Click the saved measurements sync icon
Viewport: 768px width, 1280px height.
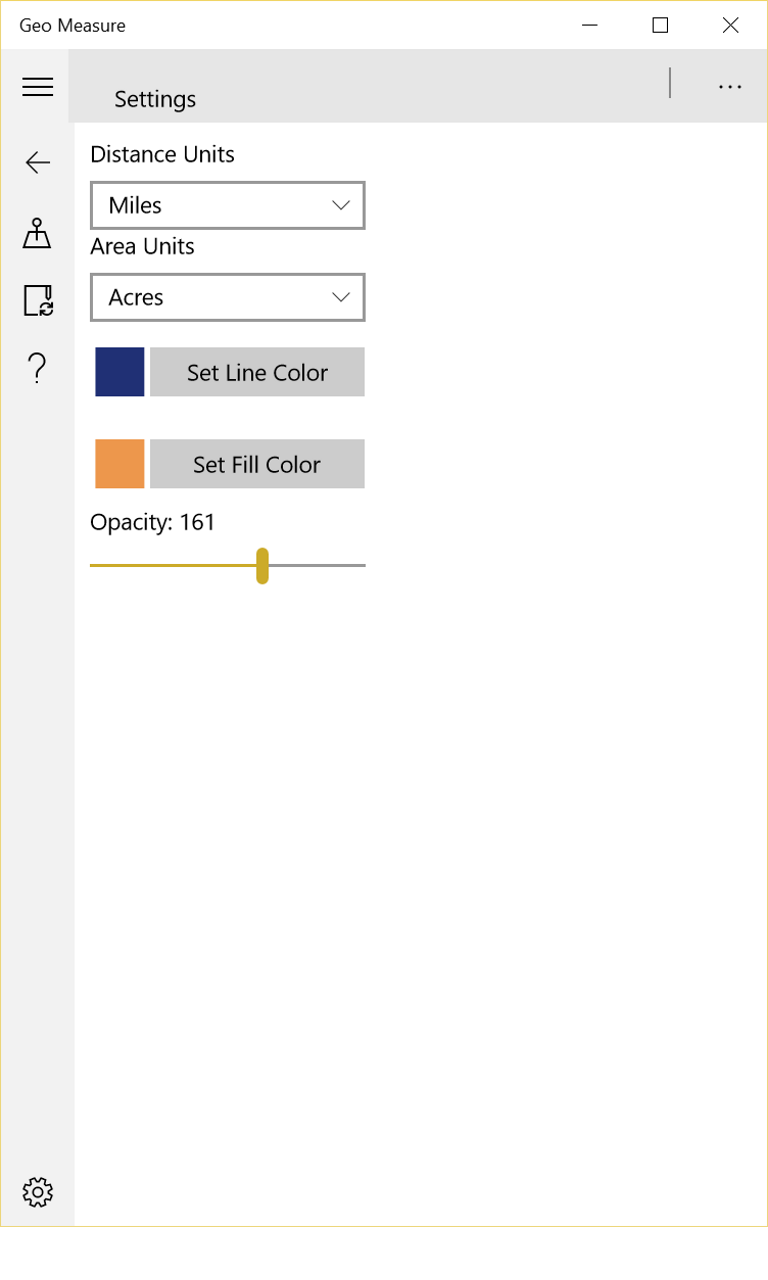coord(37,300)
